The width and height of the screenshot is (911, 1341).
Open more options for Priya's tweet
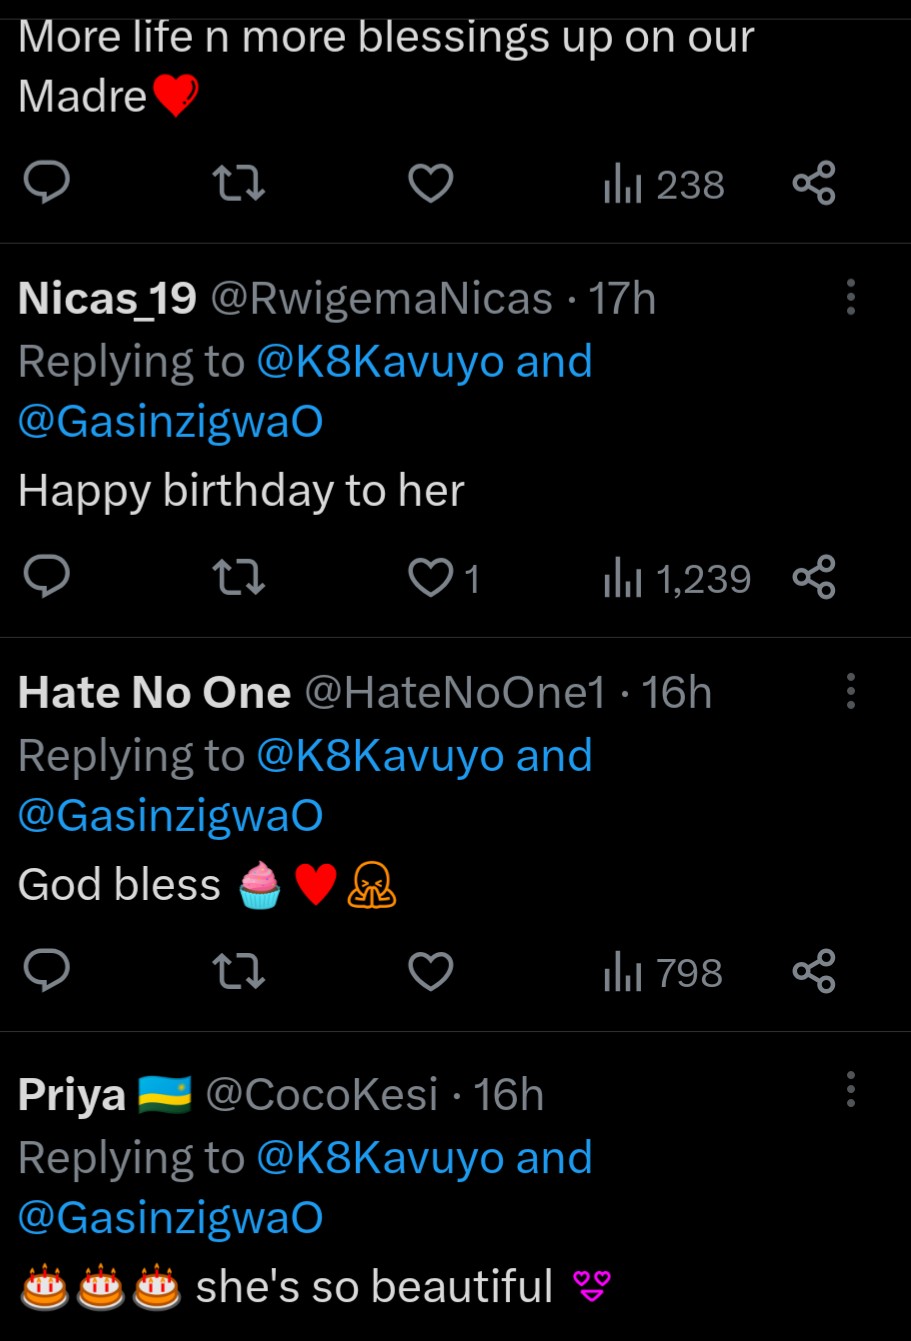pos(851,1089)
